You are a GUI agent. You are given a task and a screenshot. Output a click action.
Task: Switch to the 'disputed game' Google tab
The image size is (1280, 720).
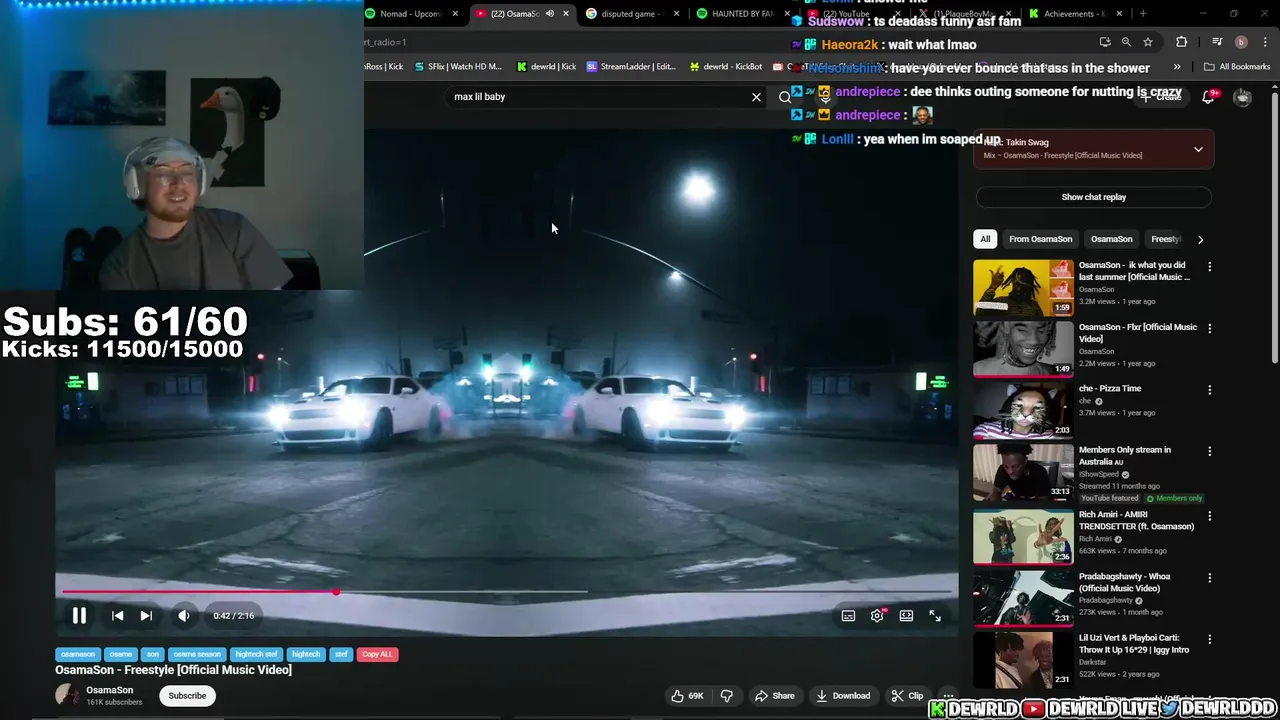630,14
